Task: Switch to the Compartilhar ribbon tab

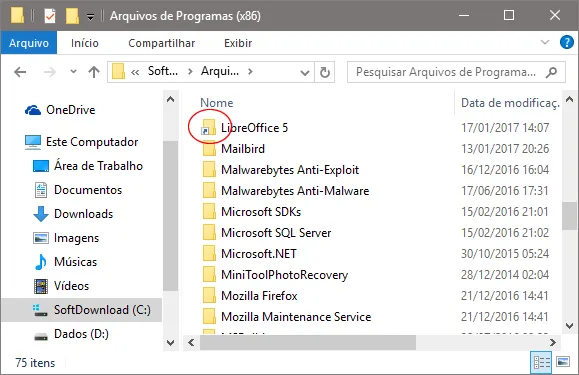Action: click(161, 43)
